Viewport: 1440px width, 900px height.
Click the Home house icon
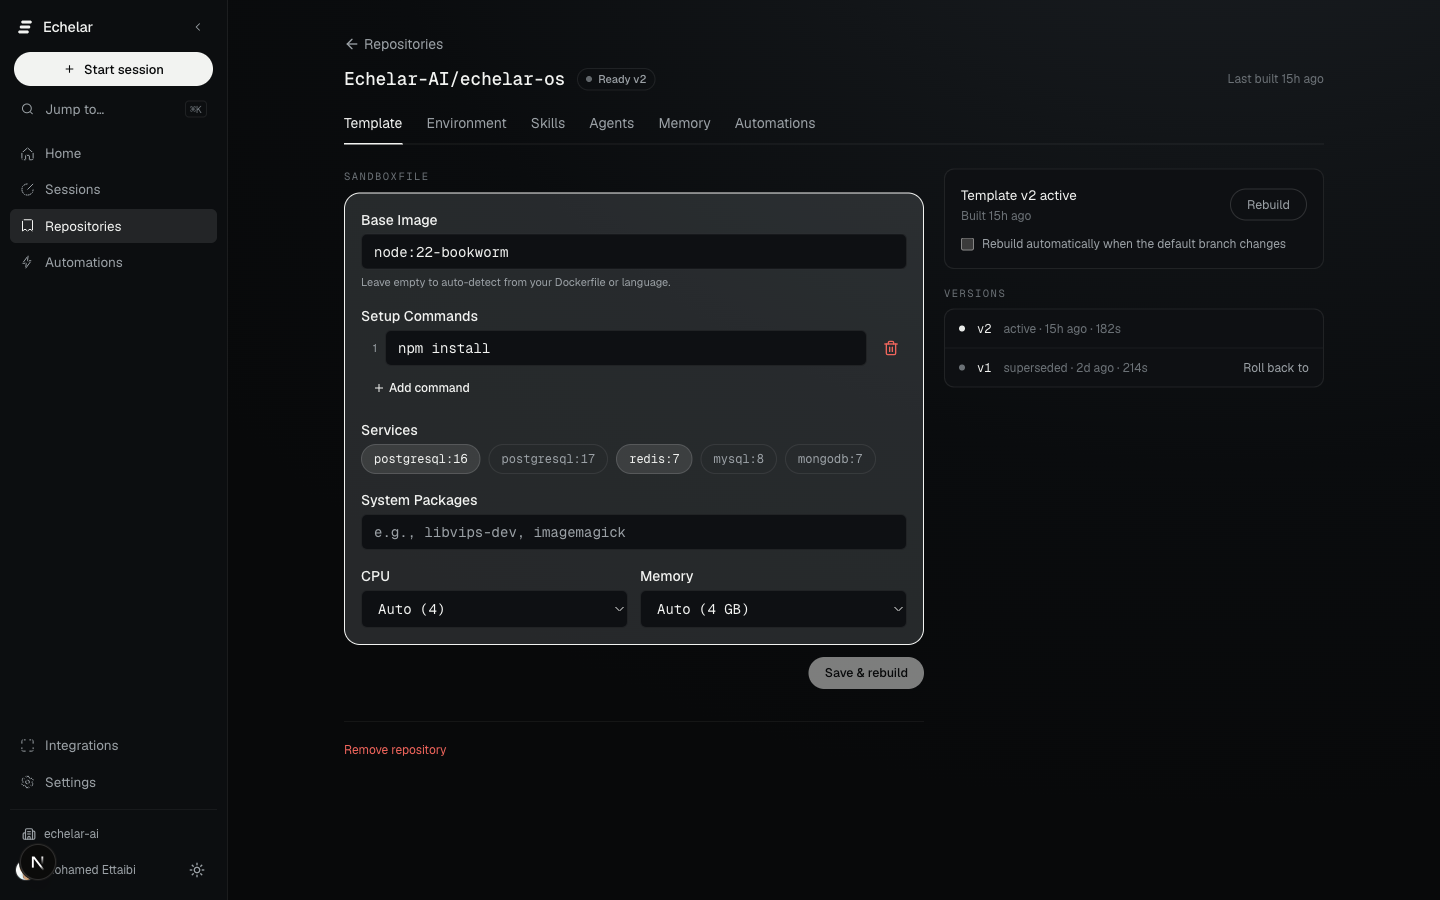pos(28,153)
